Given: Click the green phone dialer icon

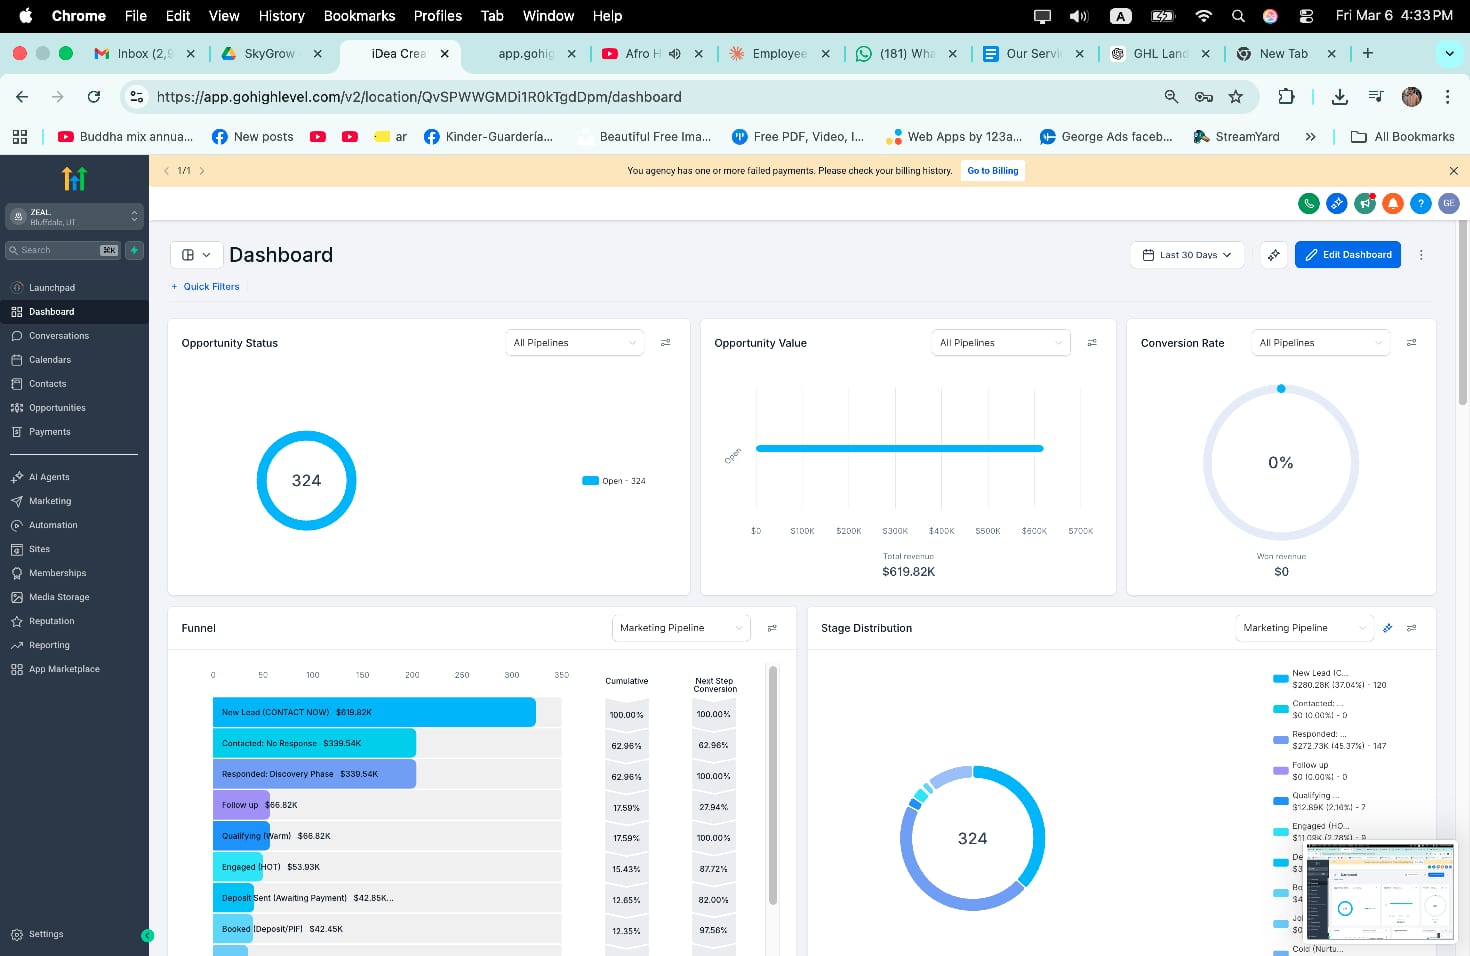Looking at the screenshot, I should (x=1308, y=203).
